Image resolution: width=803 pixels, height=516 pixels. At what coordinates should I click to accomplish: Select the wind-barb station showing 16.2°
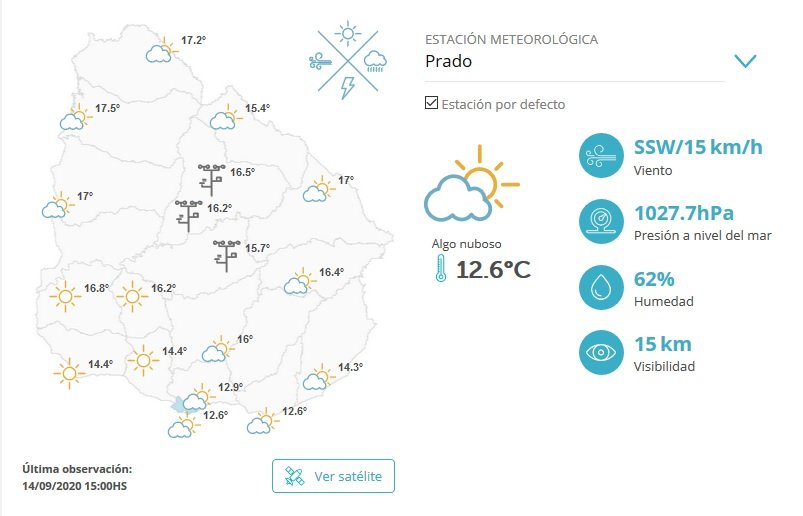188,216
